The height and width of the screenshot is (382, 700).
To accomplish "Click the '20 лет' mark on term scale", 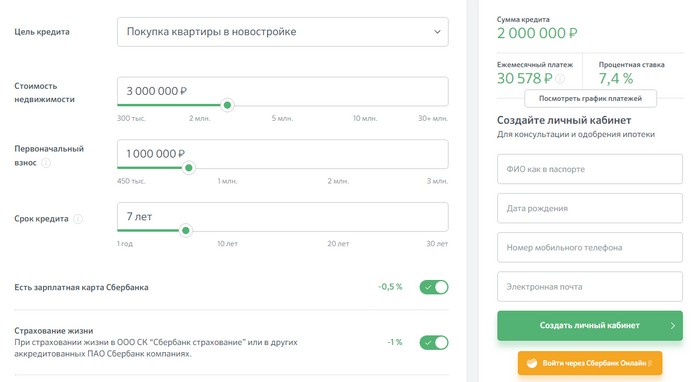I will [338, 244].
